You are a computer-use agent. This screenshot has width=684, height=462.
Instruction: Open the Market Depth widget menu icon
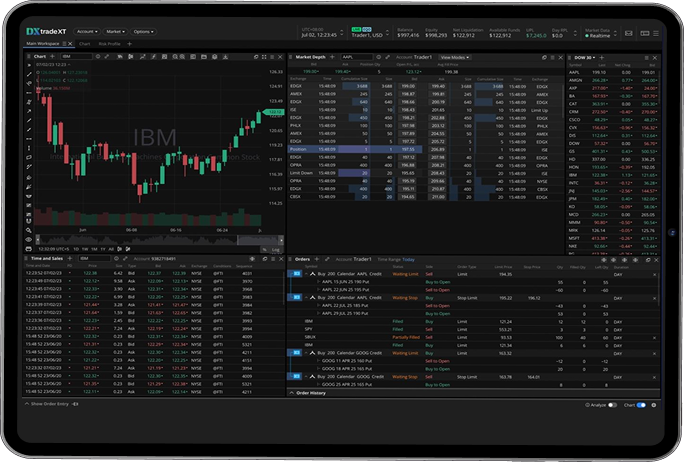pyautogui.click(x=553, y=58)
